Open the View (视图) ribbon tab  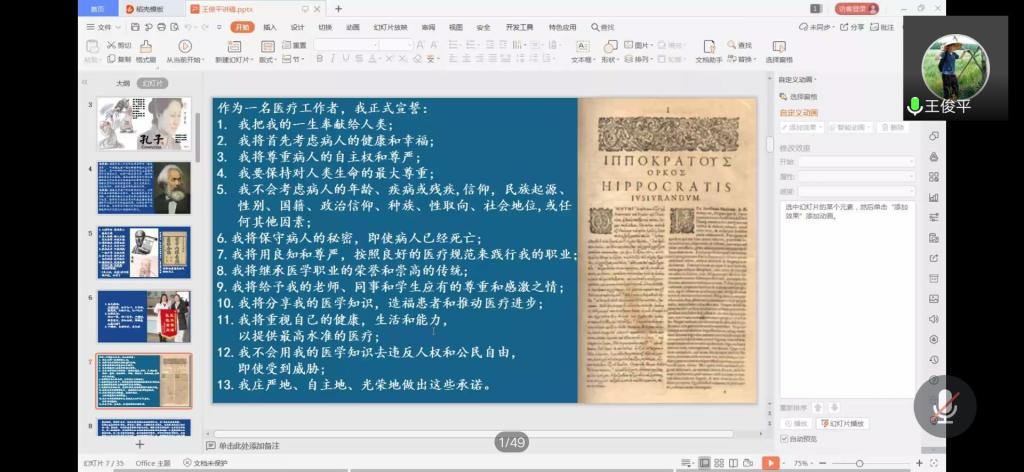(x=455, y=27)
